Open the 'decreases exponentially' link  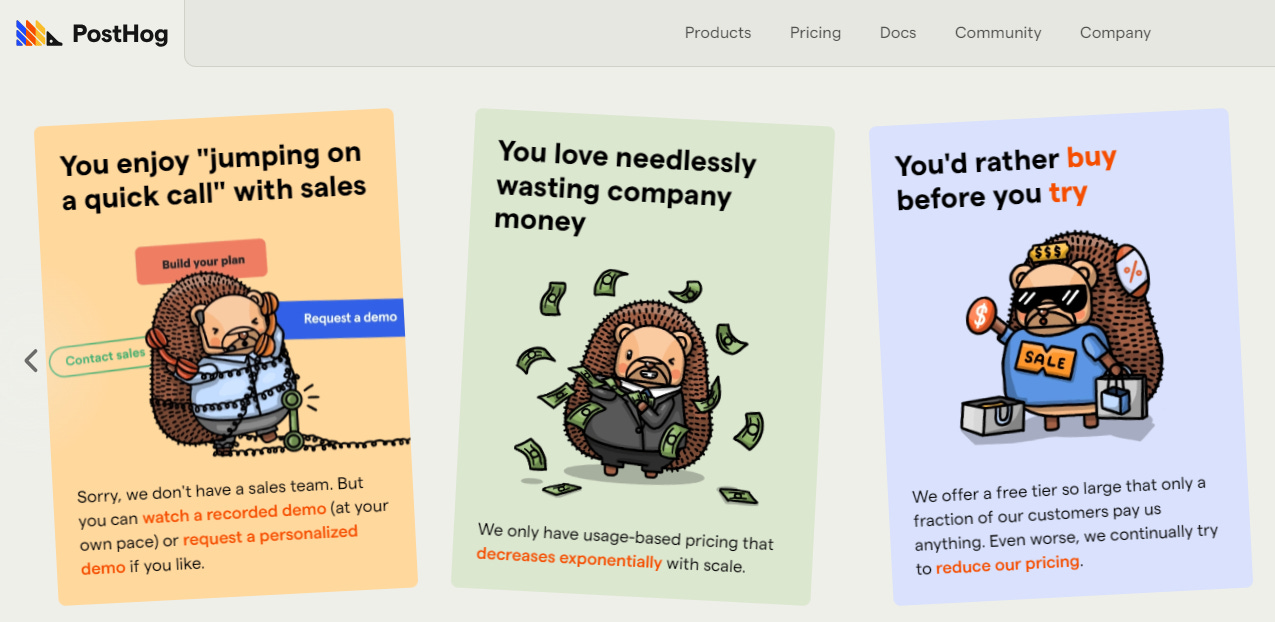coord(569,558)
